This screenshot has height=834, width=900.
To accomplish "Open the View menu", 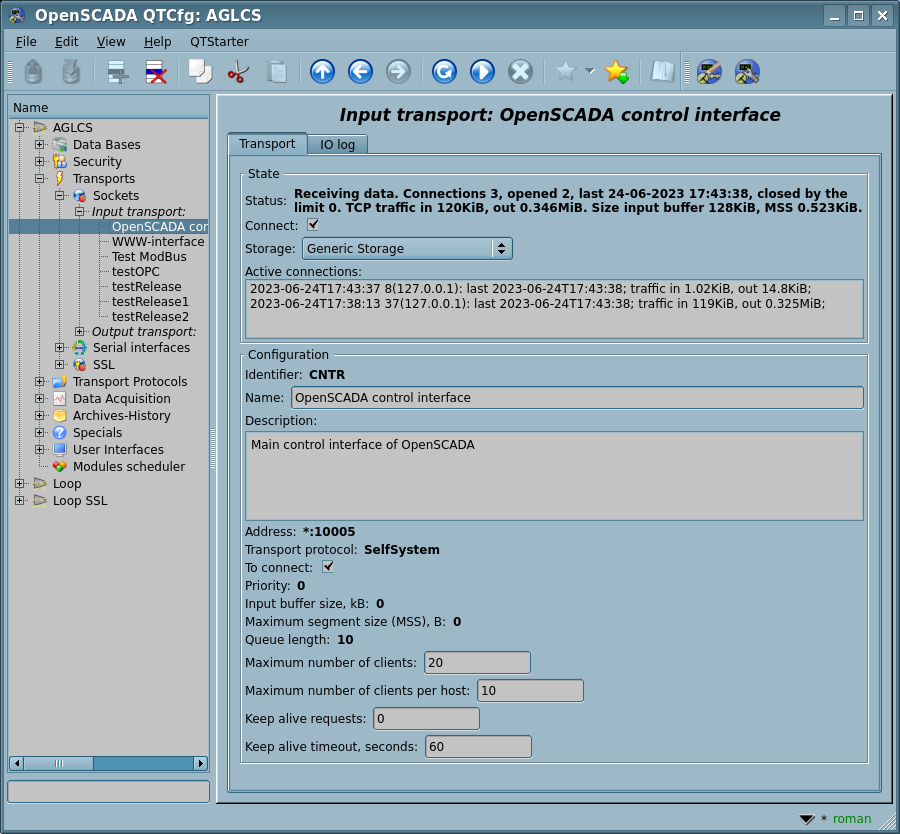I will tap(111, 42).
